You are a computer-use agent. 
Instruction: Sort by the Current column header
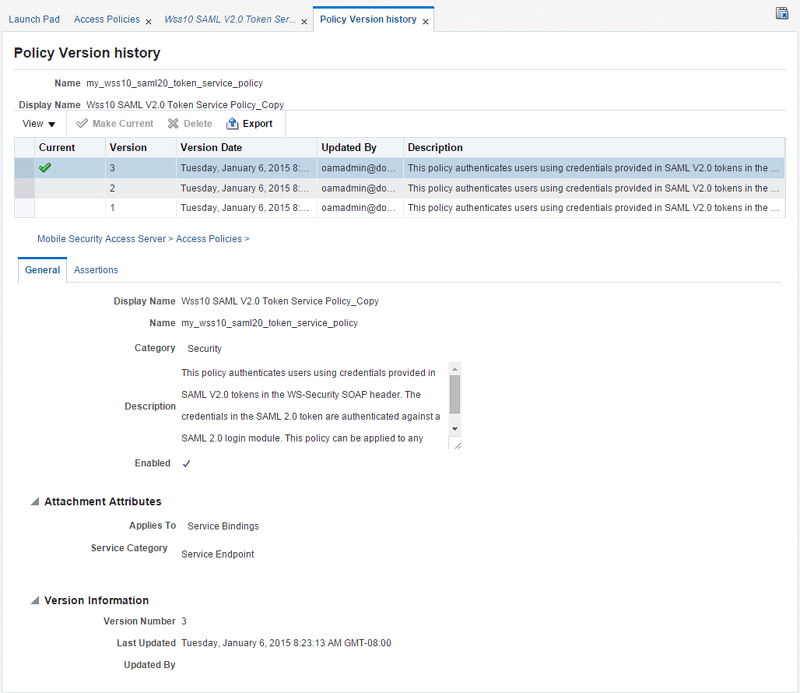pyautogui.click(x=70, y=147)
